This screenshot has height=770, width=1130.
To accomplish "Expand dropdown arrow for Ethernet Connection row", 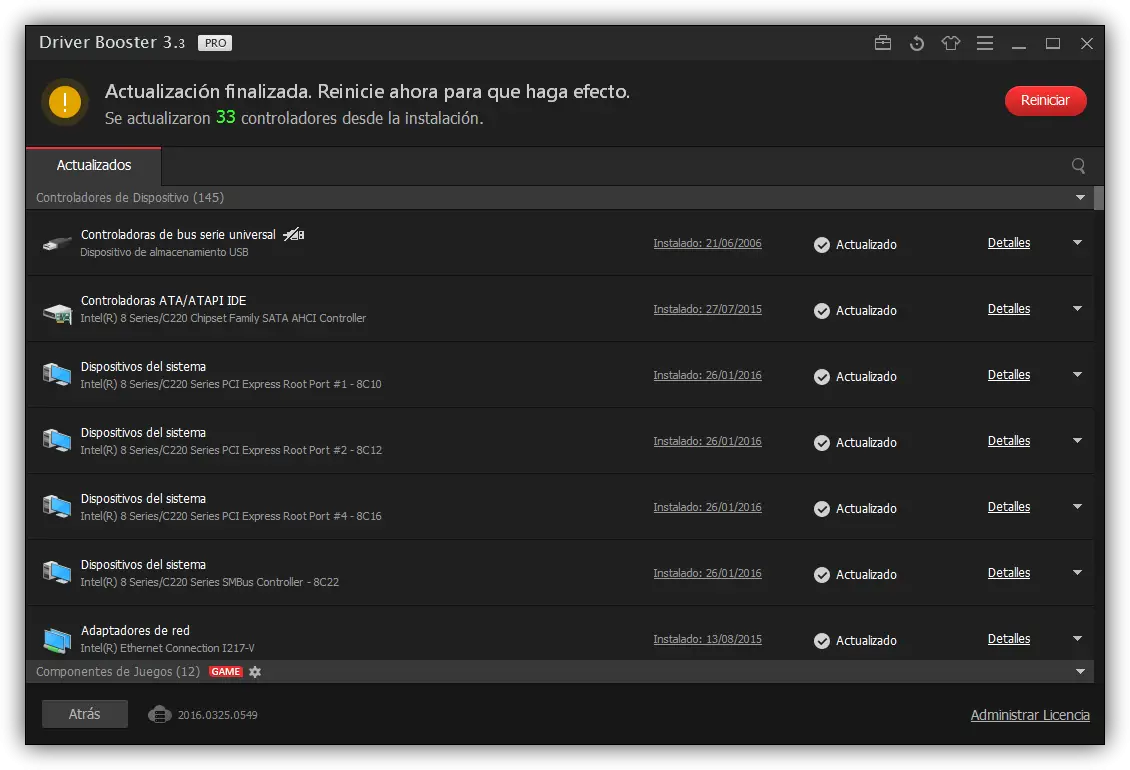I will click(1077, 639).
